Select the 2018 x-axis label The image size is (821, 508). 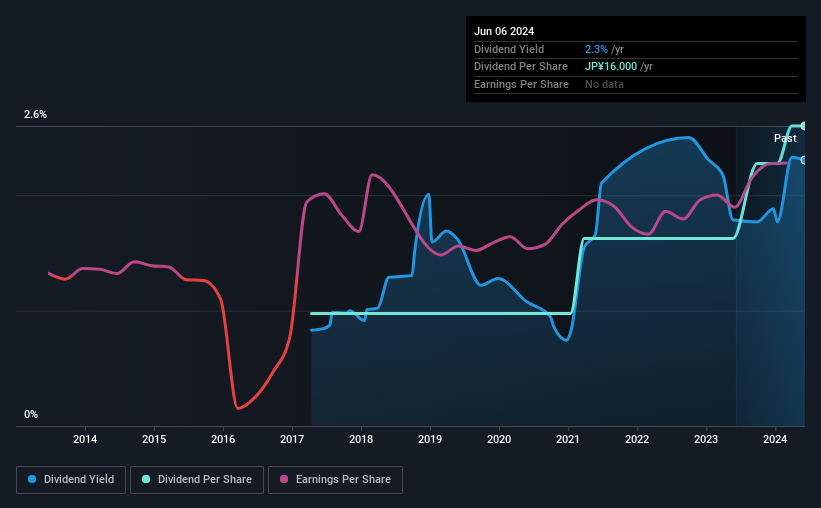(x=361, y=439)
